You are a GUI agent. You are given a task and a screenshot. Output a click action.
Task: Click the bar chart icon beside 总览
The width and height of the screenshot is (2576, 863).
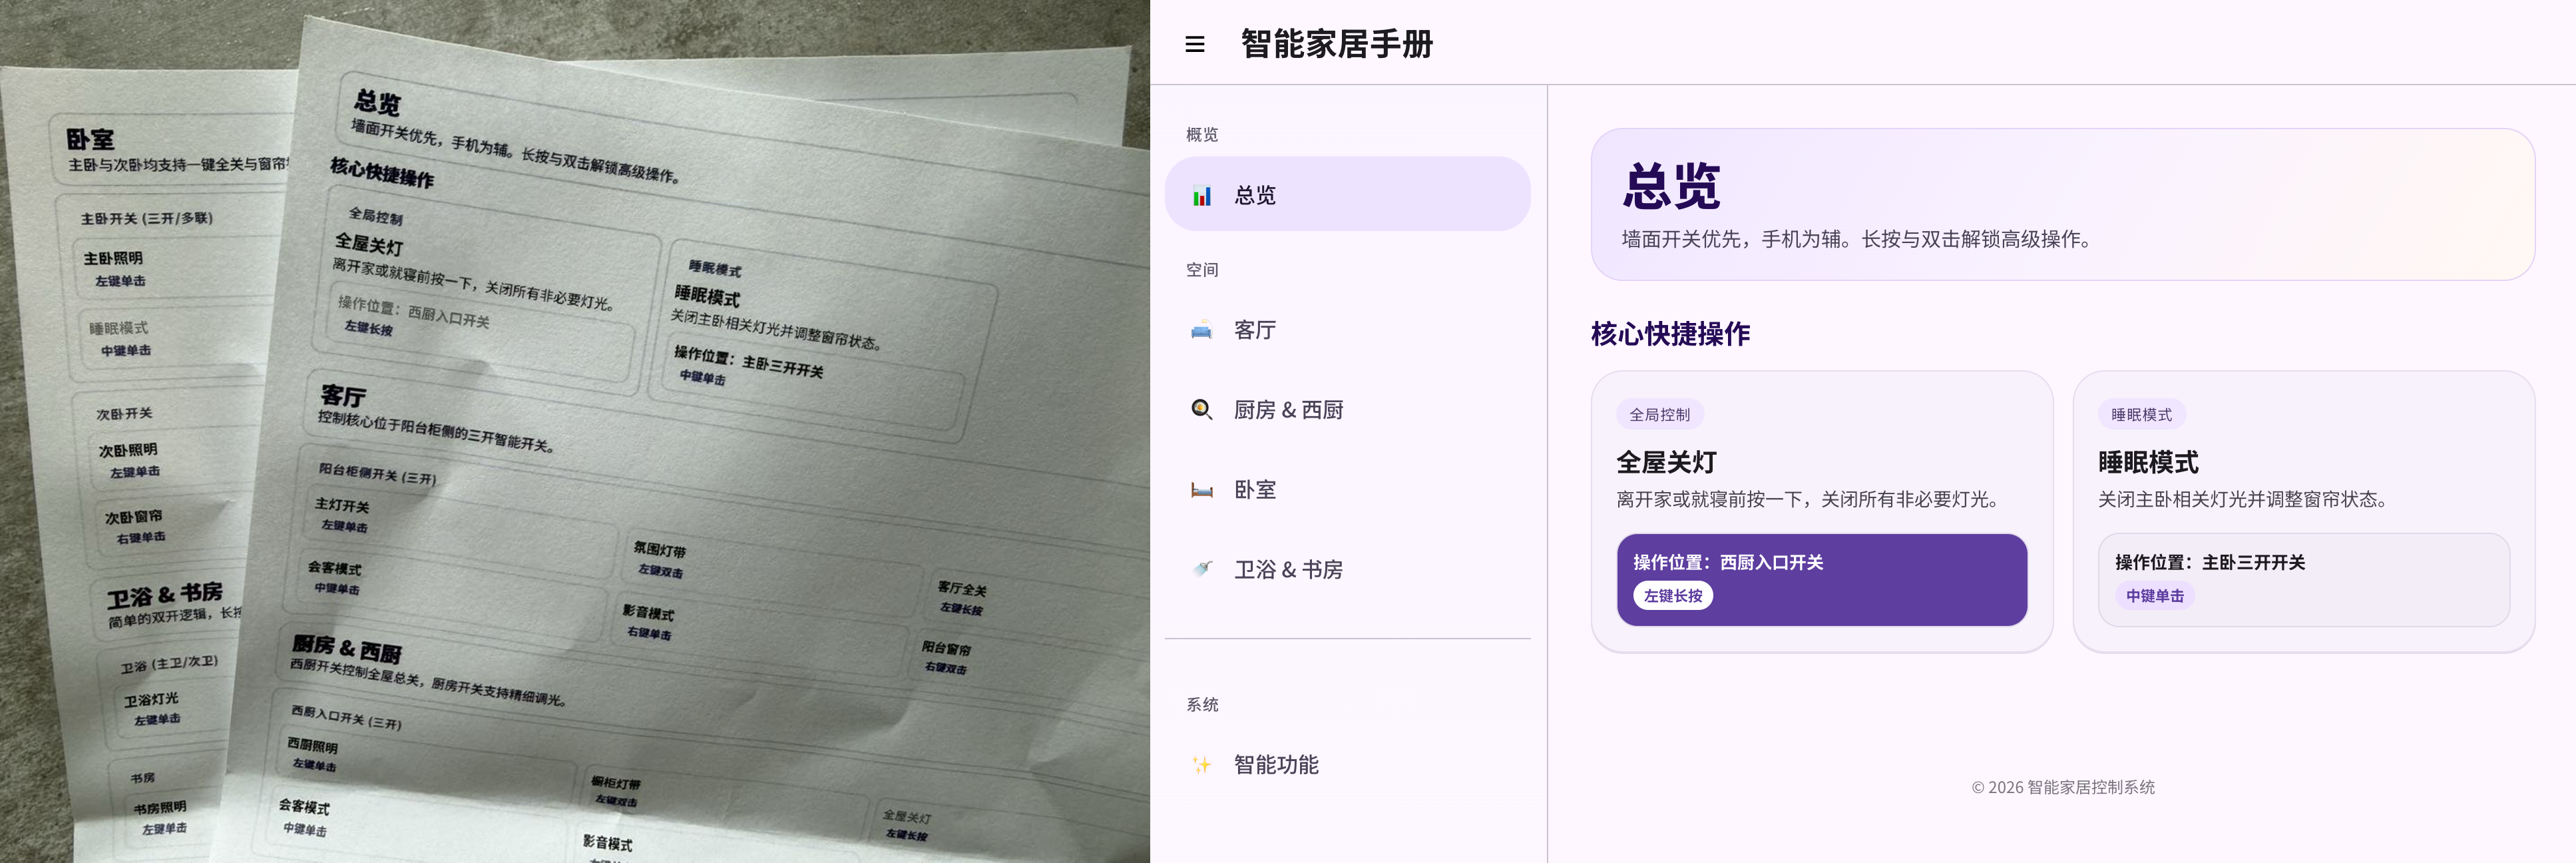coord(1202,196)
